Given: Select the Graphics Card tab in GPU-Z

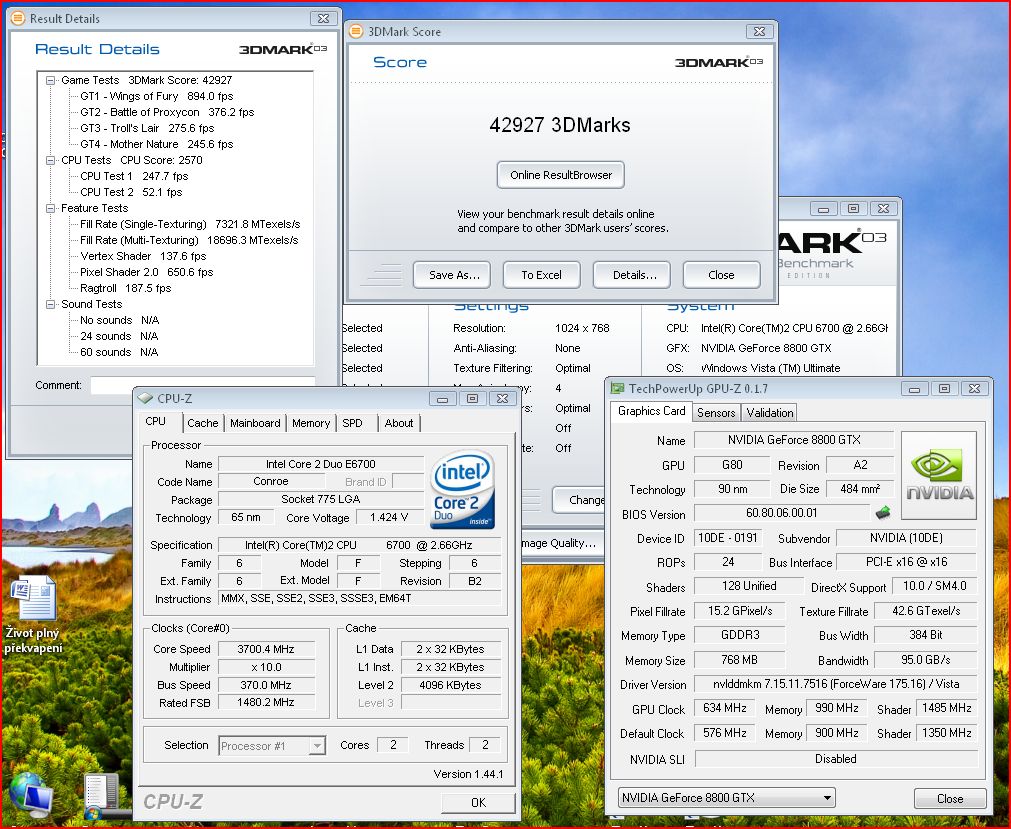Looking at the screenshot, I should coord(651,411).
